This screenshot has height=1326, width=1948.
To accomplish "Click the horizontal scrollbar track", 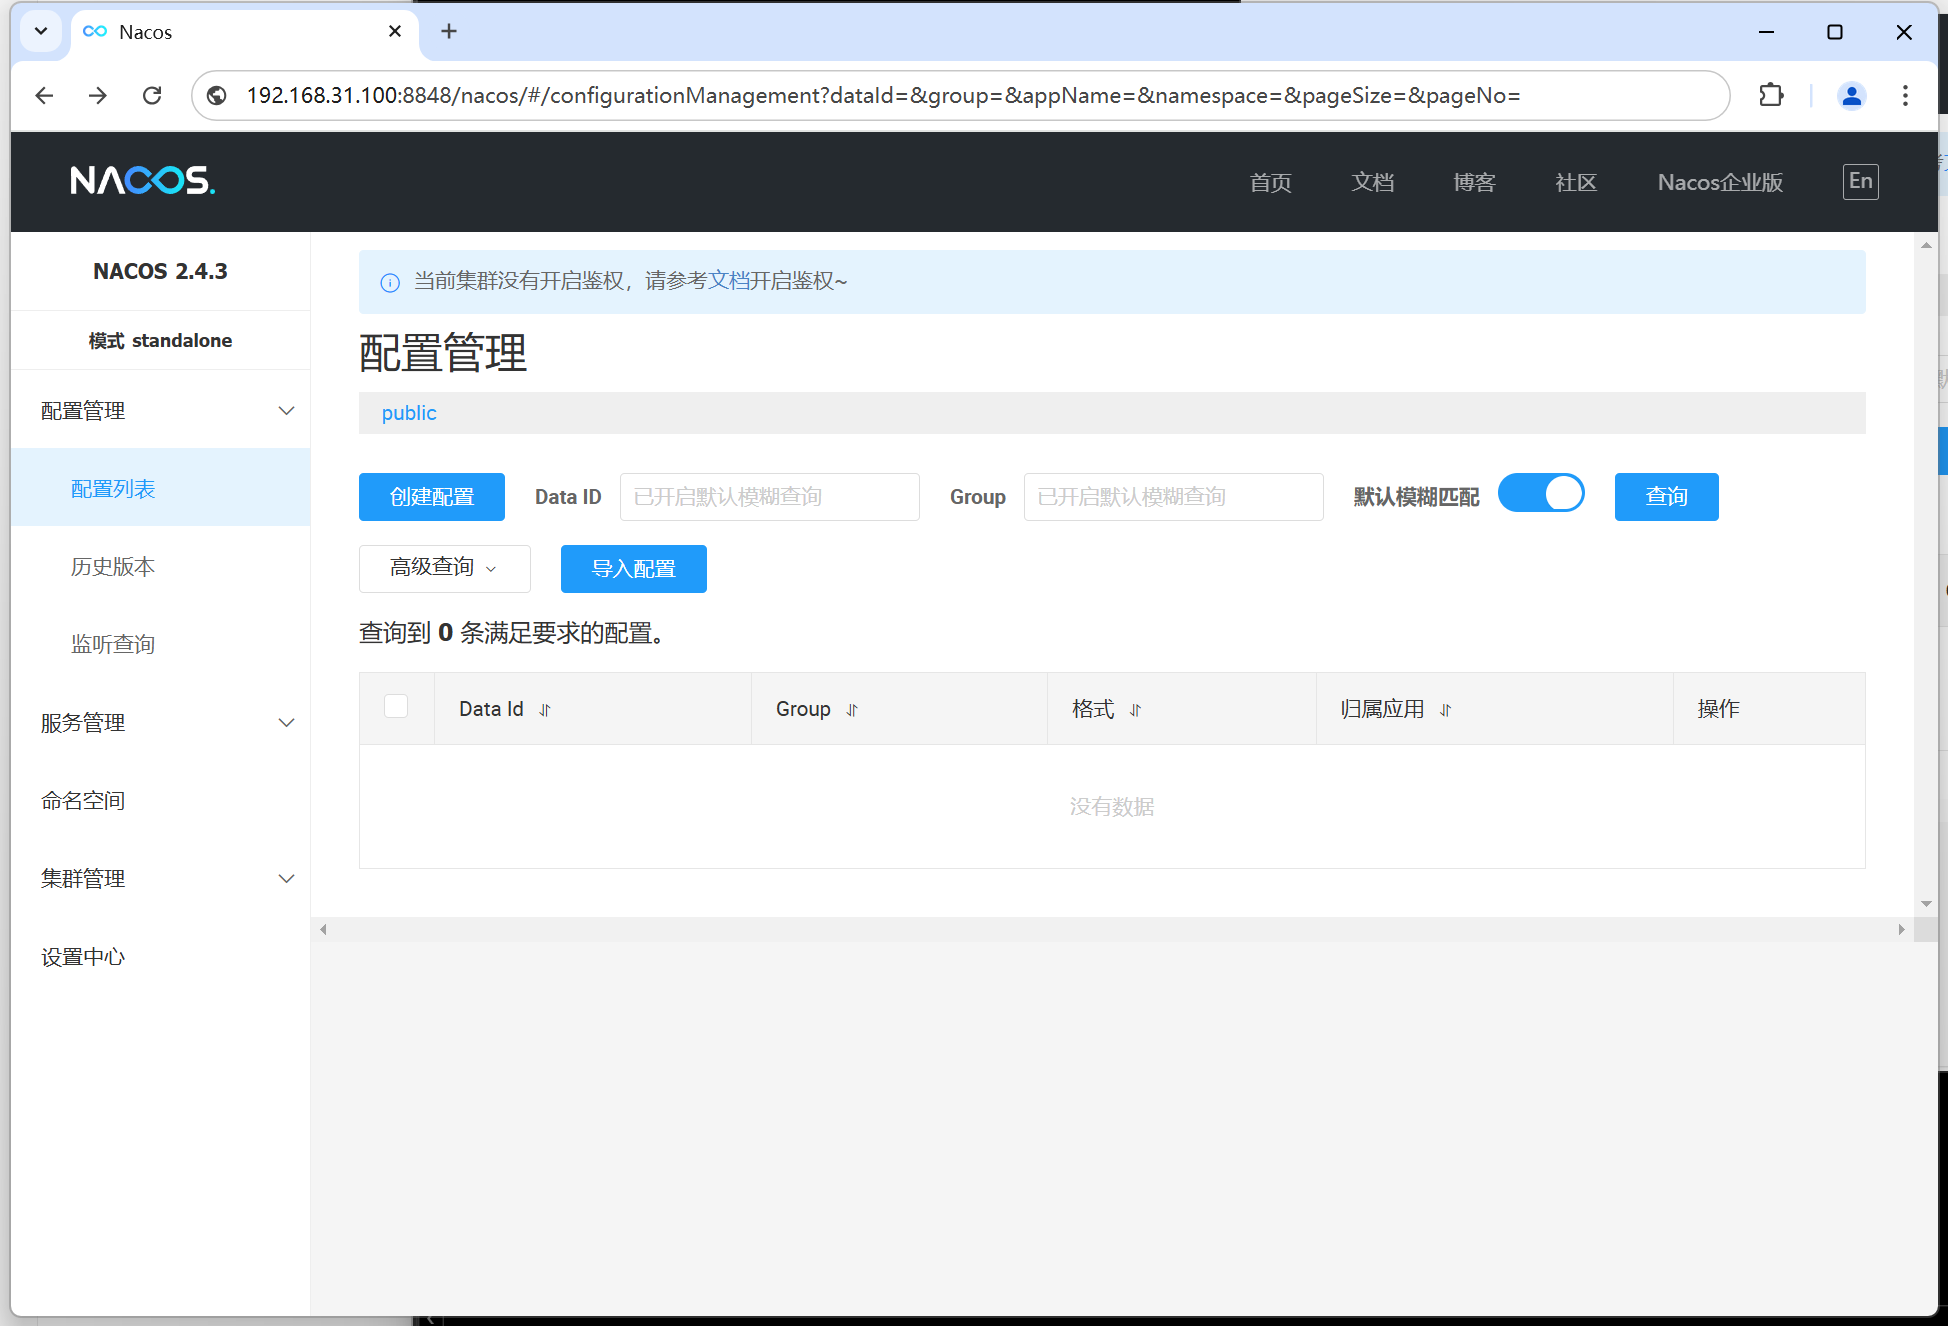I will click(x=1110, y=929).
